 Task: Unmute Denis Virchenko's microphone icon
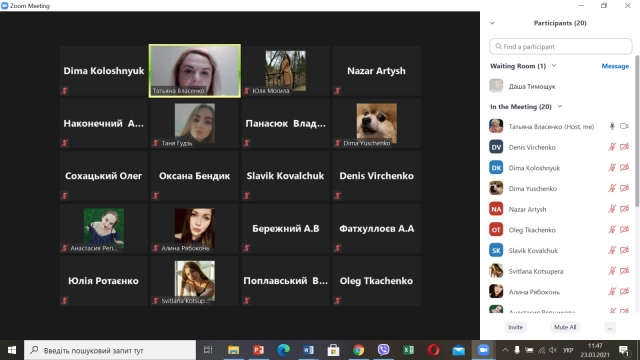(612, 147)
